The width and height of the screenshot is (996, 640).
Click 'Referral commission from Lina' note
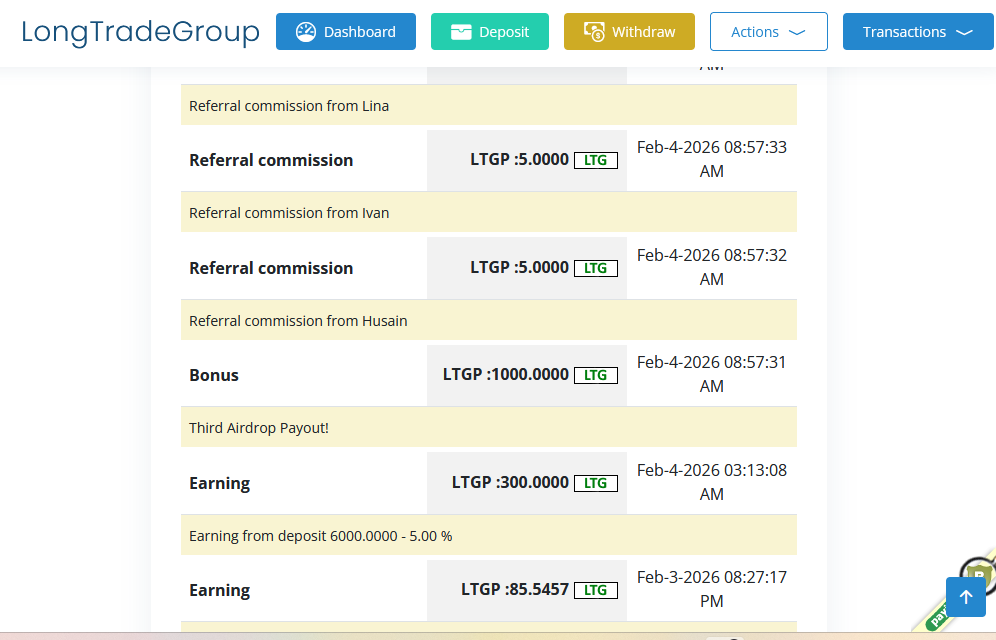[x=289, y=106]
